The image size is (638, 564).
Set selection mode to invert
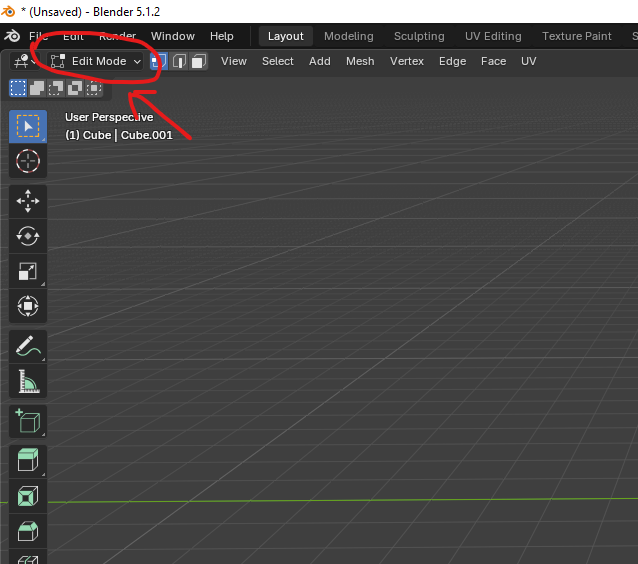click(75, 88)
